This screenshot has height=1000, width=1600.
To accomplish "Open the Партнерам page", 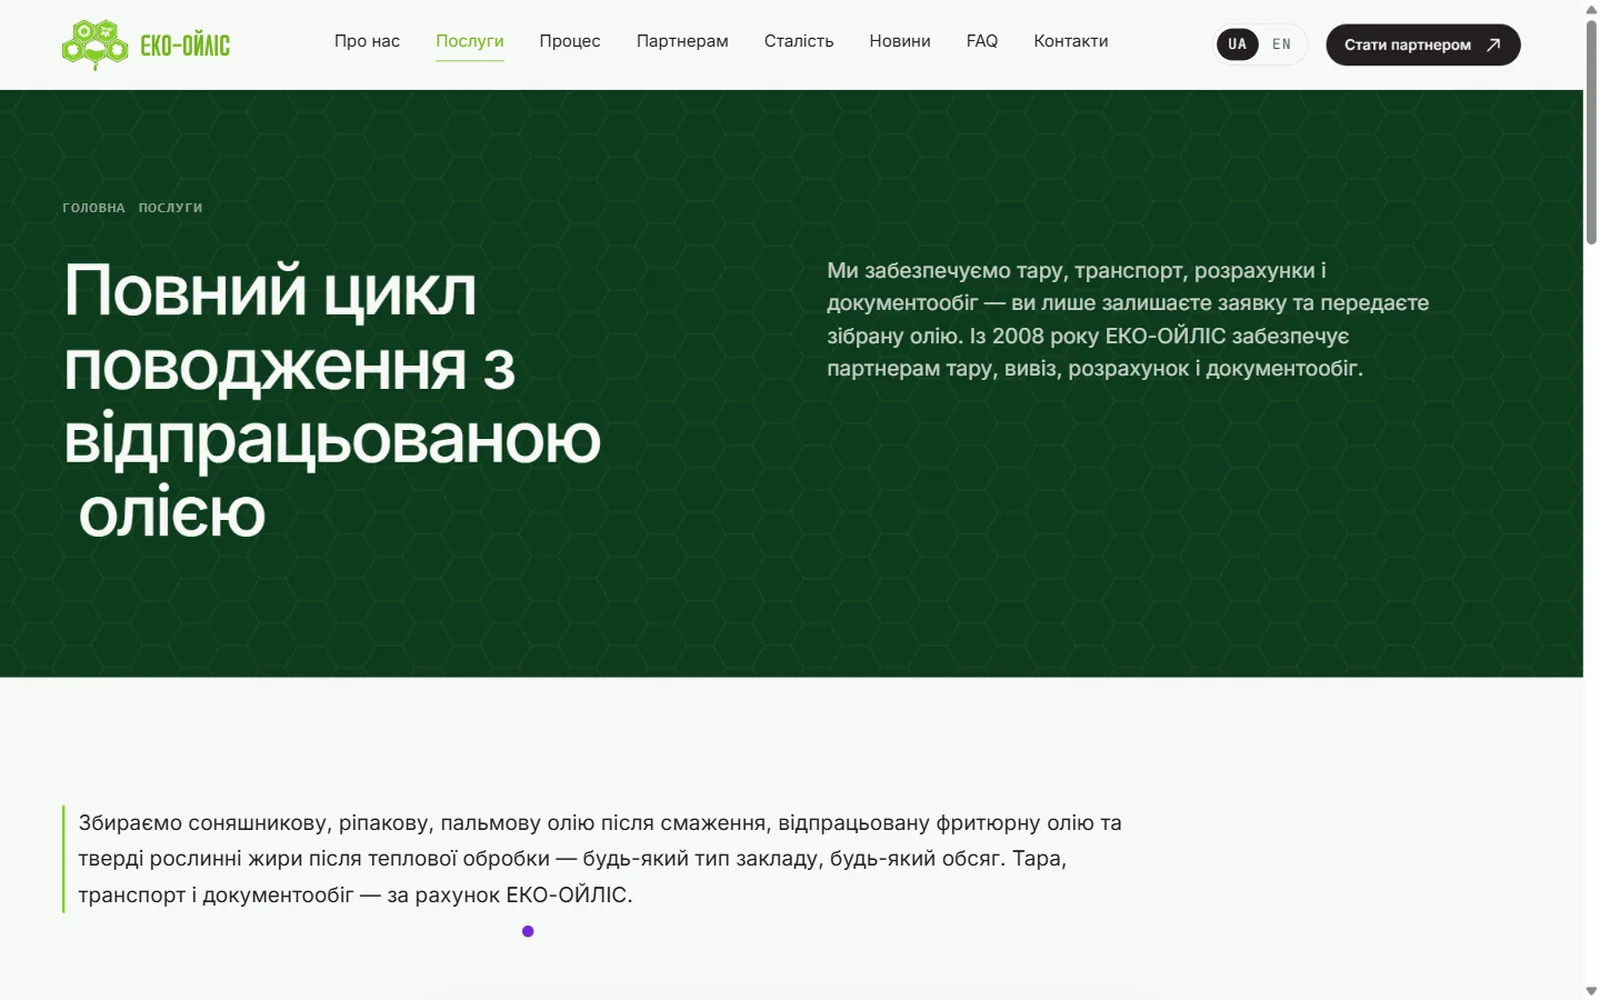I will click(682, 41).
